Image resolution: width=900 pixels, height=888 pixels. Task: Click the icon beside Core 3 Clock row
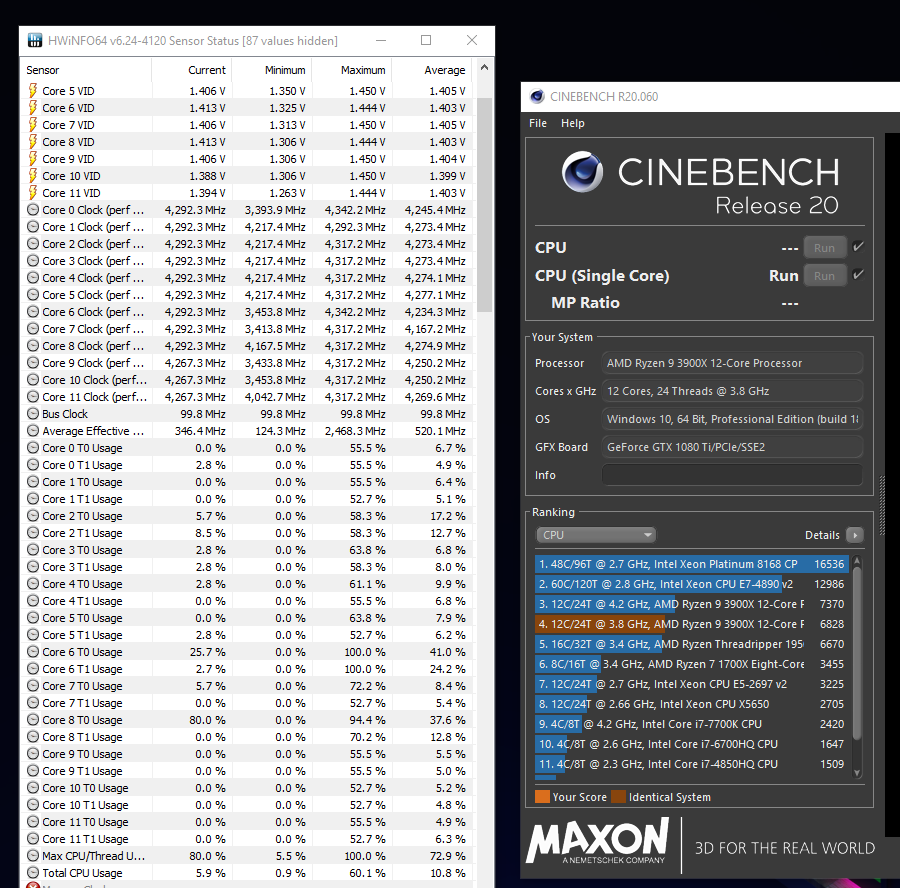coord(33,261)
